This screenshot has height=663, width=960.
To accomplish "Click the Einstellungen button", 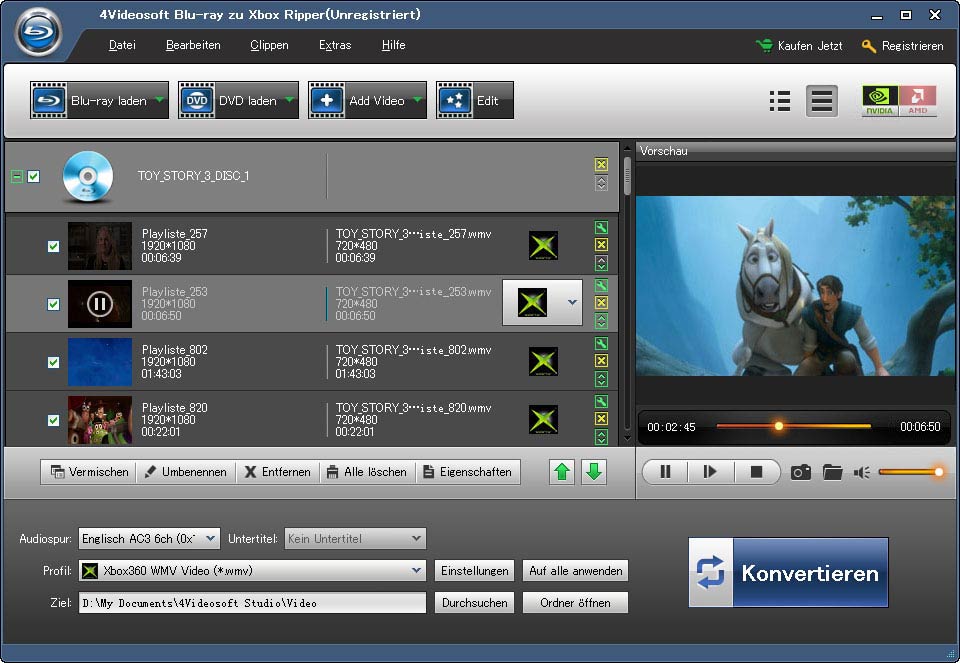I will coord(474,571).
